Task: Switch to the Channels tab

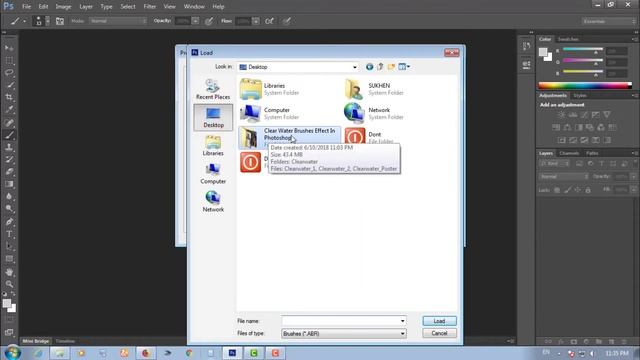Action: coord(569,153)
